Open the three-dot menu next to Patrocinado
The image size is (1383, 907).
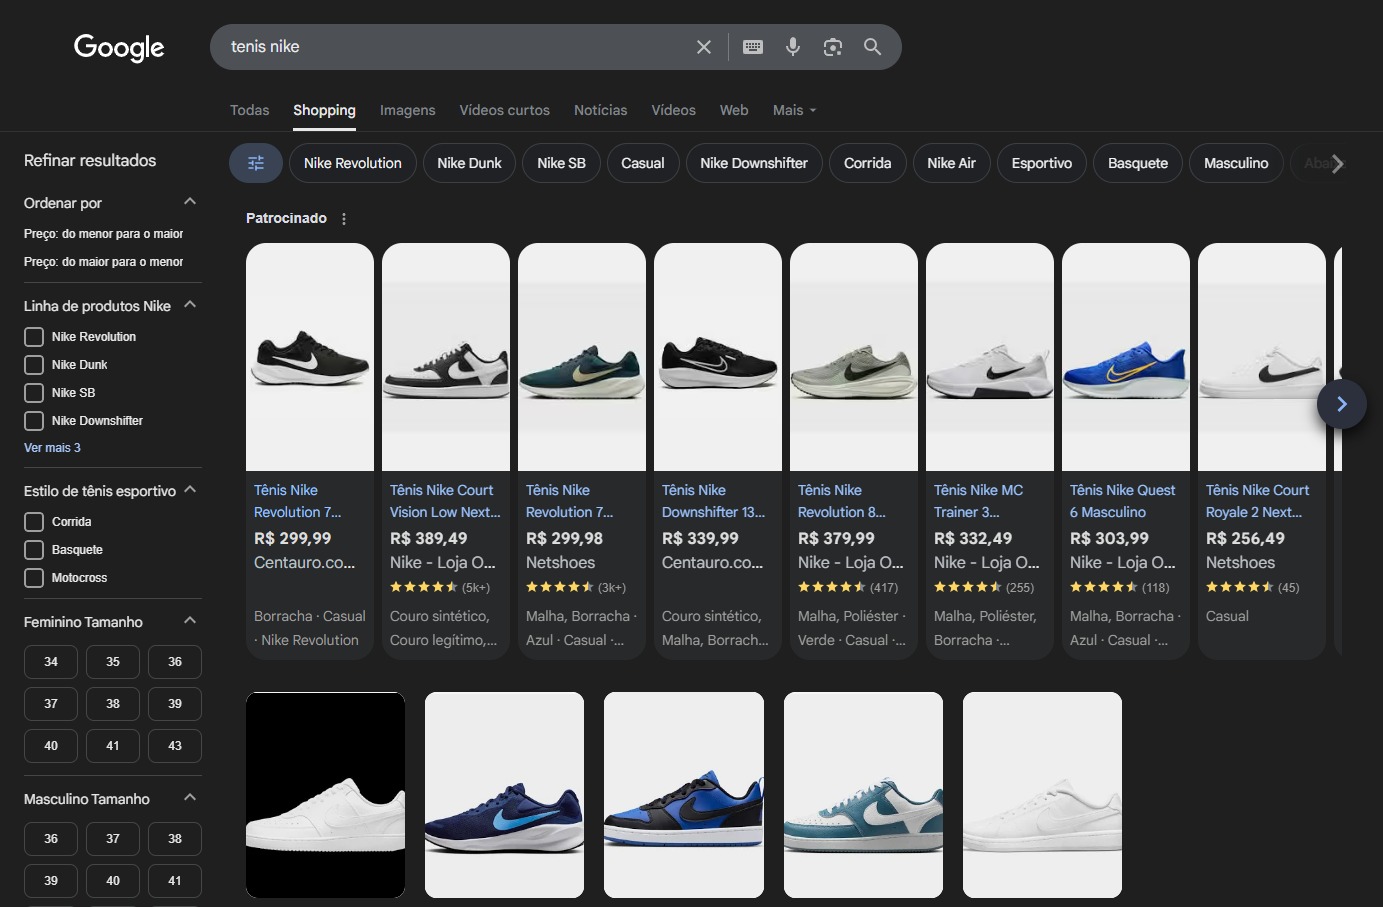(x=343, y=217)
